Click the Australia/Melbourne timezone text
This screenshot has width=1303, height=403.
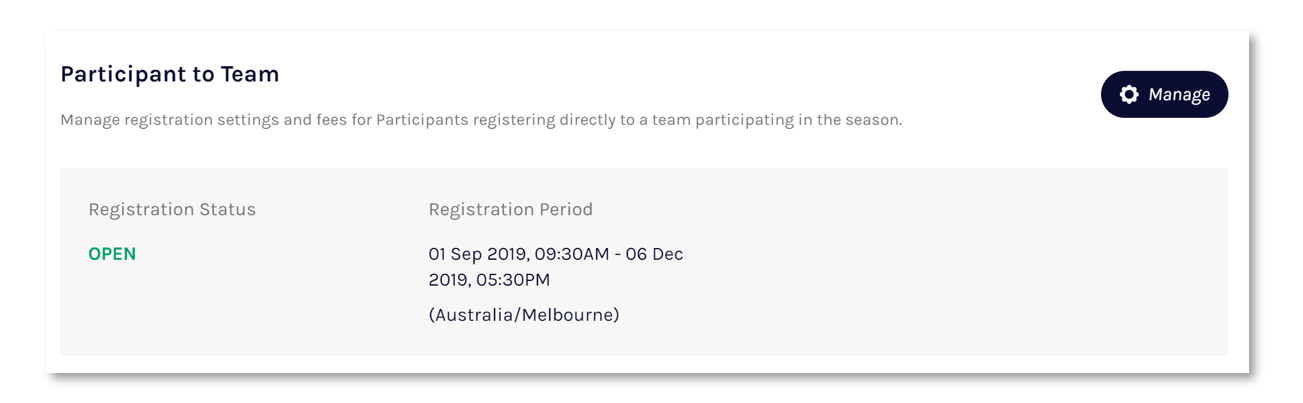(x=524, y=315)
